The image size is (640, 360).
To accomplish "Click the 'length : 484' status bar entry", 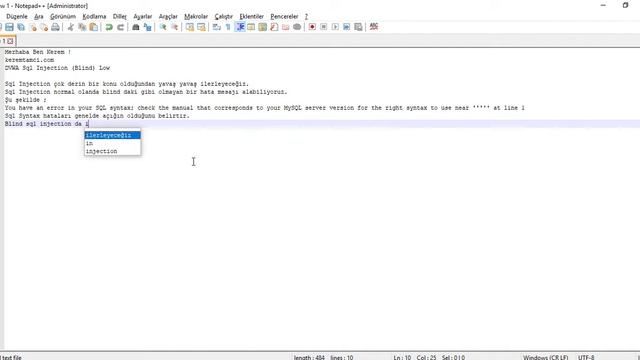I will pos(309,357).
